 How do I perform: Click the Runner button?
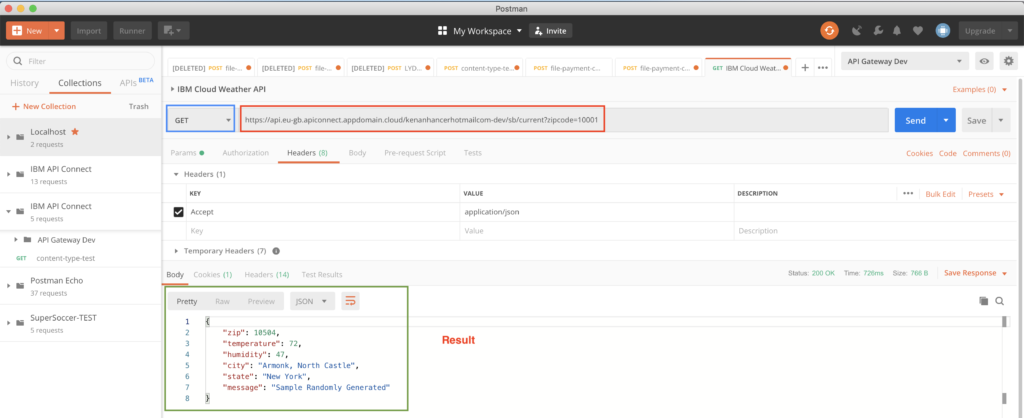[x=133, y=31]
